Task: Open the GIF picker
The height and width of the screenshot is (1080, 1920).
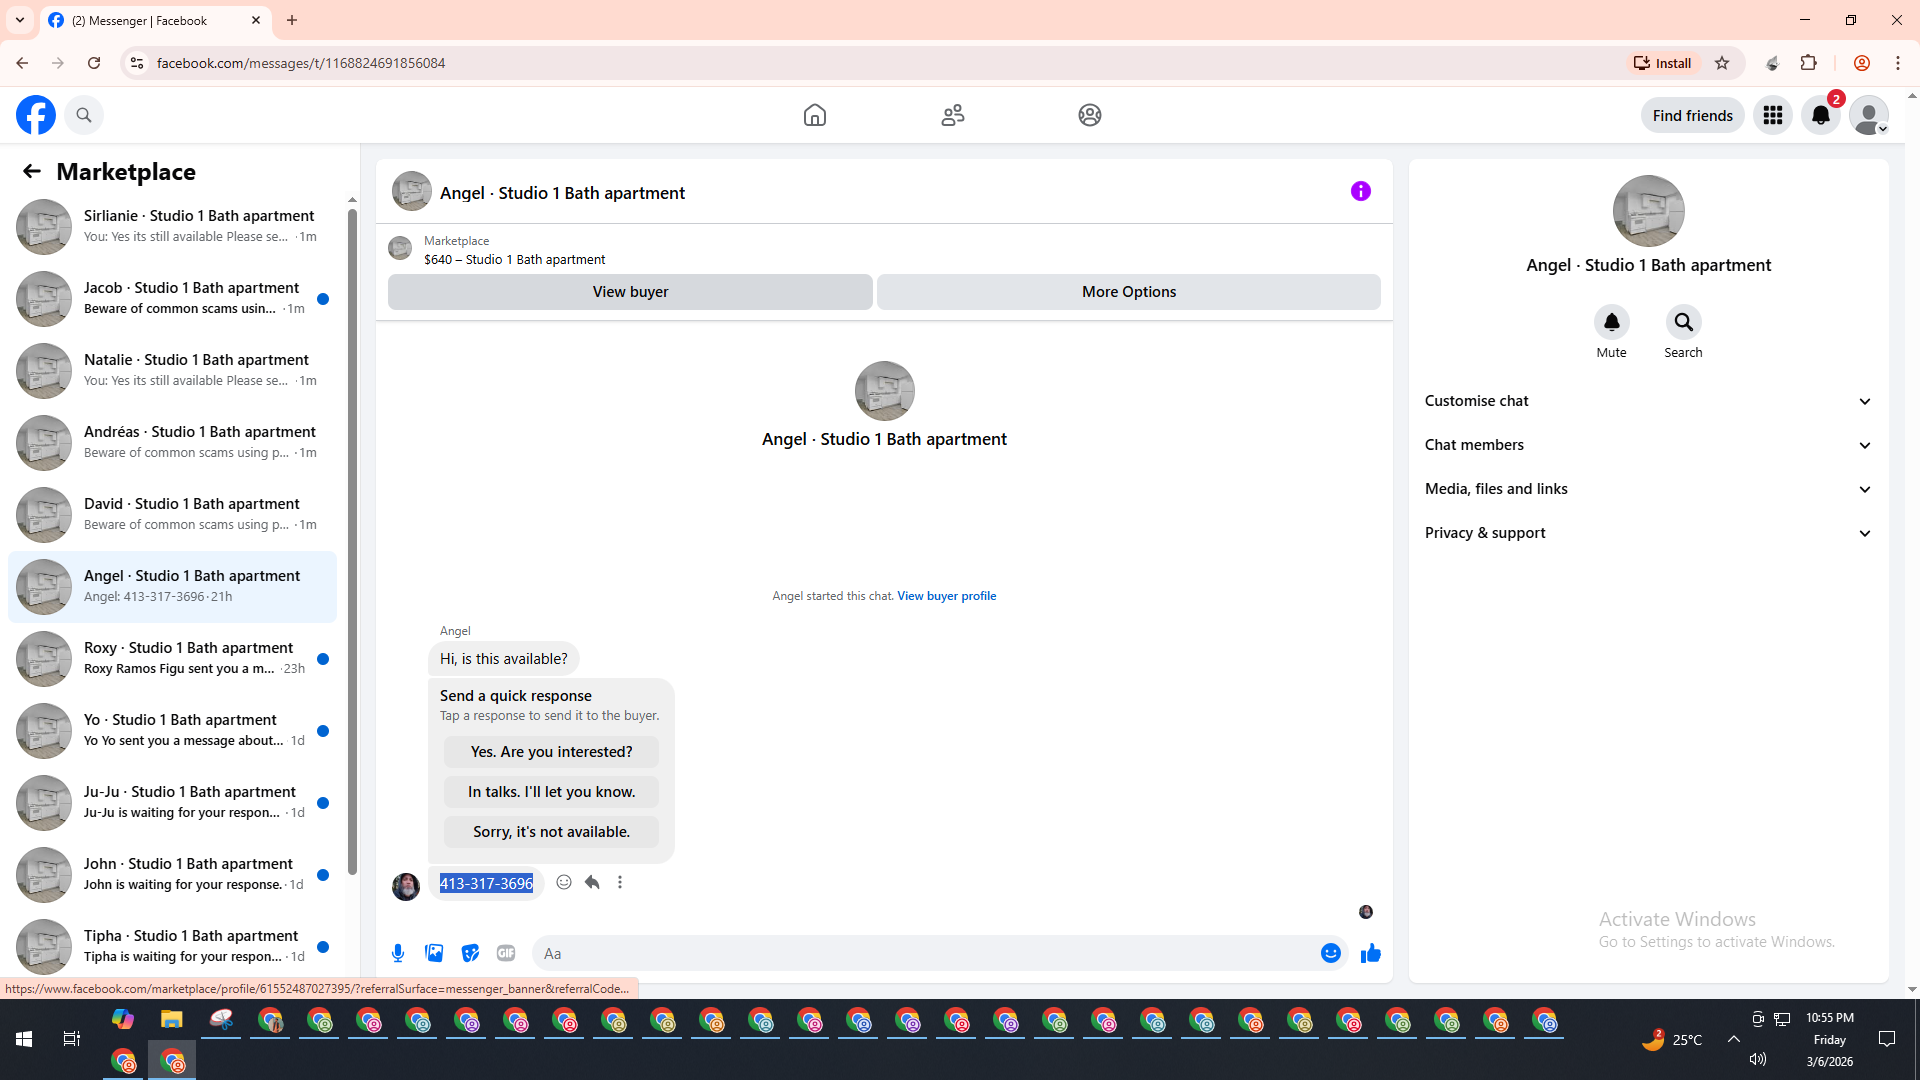Action: pos(506,953)
